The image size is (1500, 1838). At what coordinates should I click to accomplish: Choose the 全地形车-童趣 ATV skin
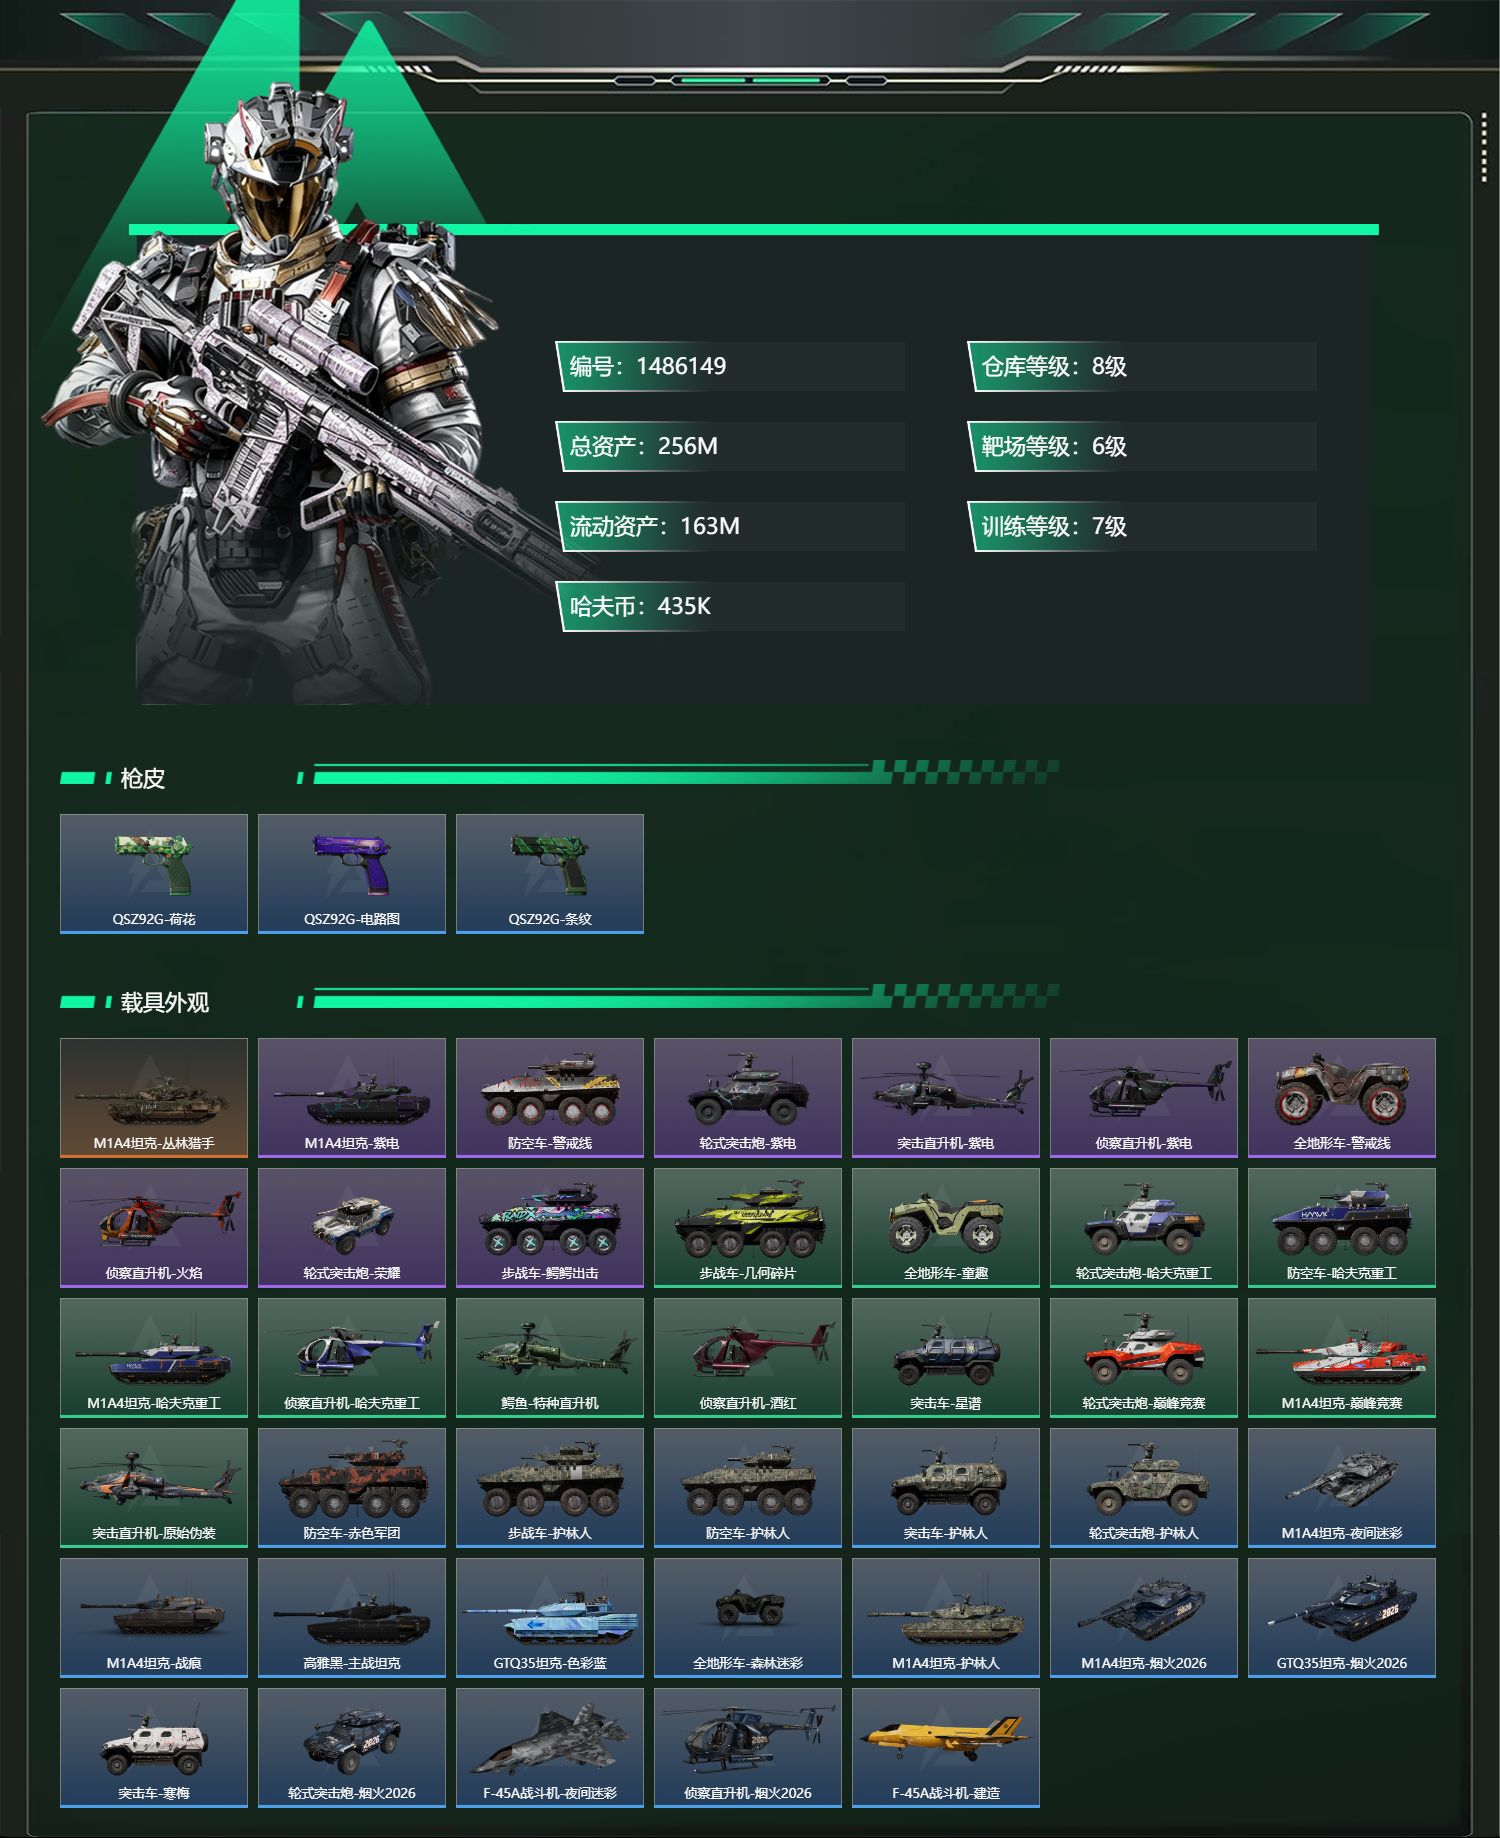(x=946, y=1228)
